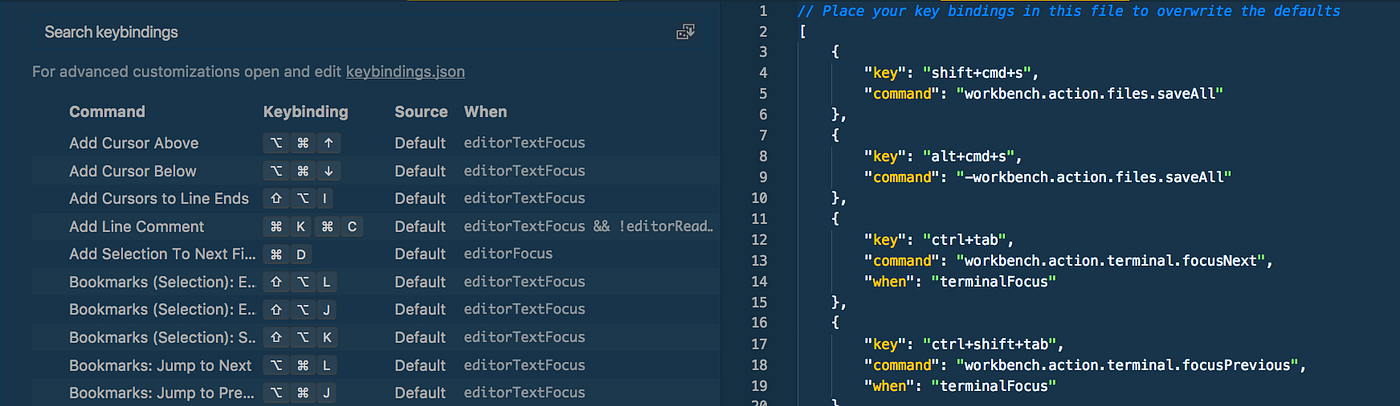The height and width of the screenshot is (406, 1400).
Task: Click the "shift+cmd+s" key value
Action: coord(983,72)
